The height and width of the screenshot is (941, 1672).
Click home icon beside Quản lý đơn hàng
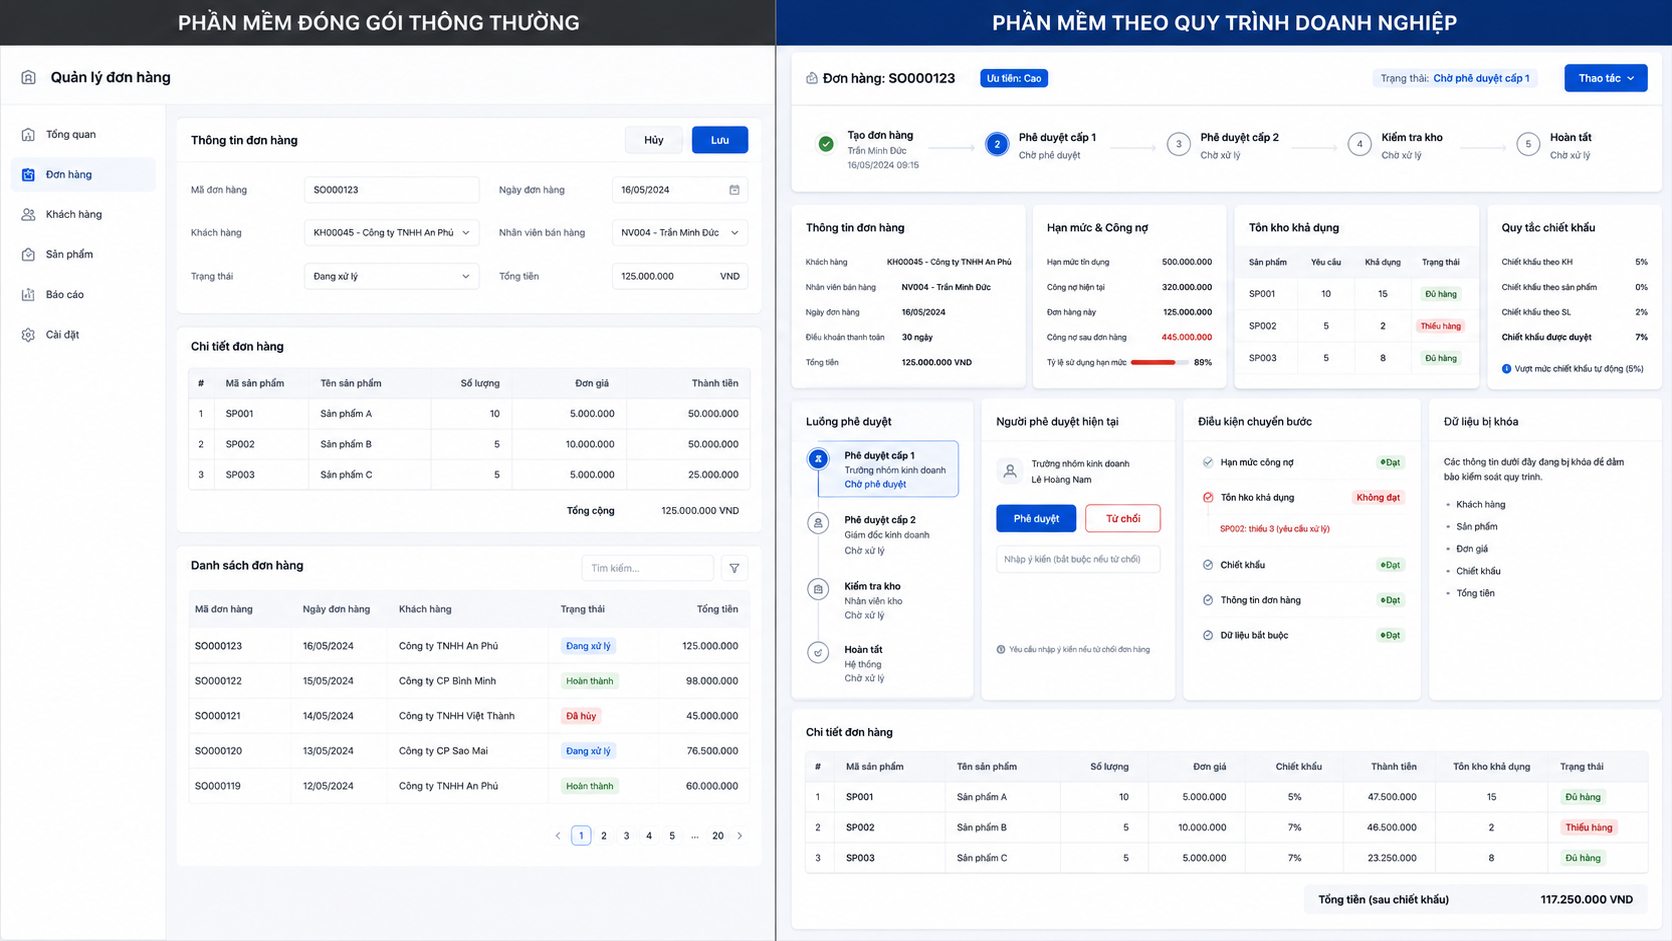[28, 77]
